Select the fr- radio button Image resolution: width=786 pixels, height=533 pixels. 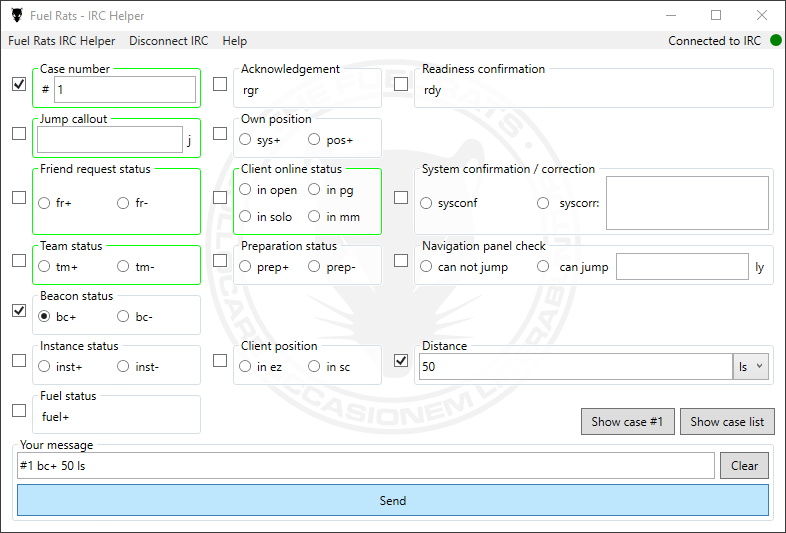pos(123,203)
